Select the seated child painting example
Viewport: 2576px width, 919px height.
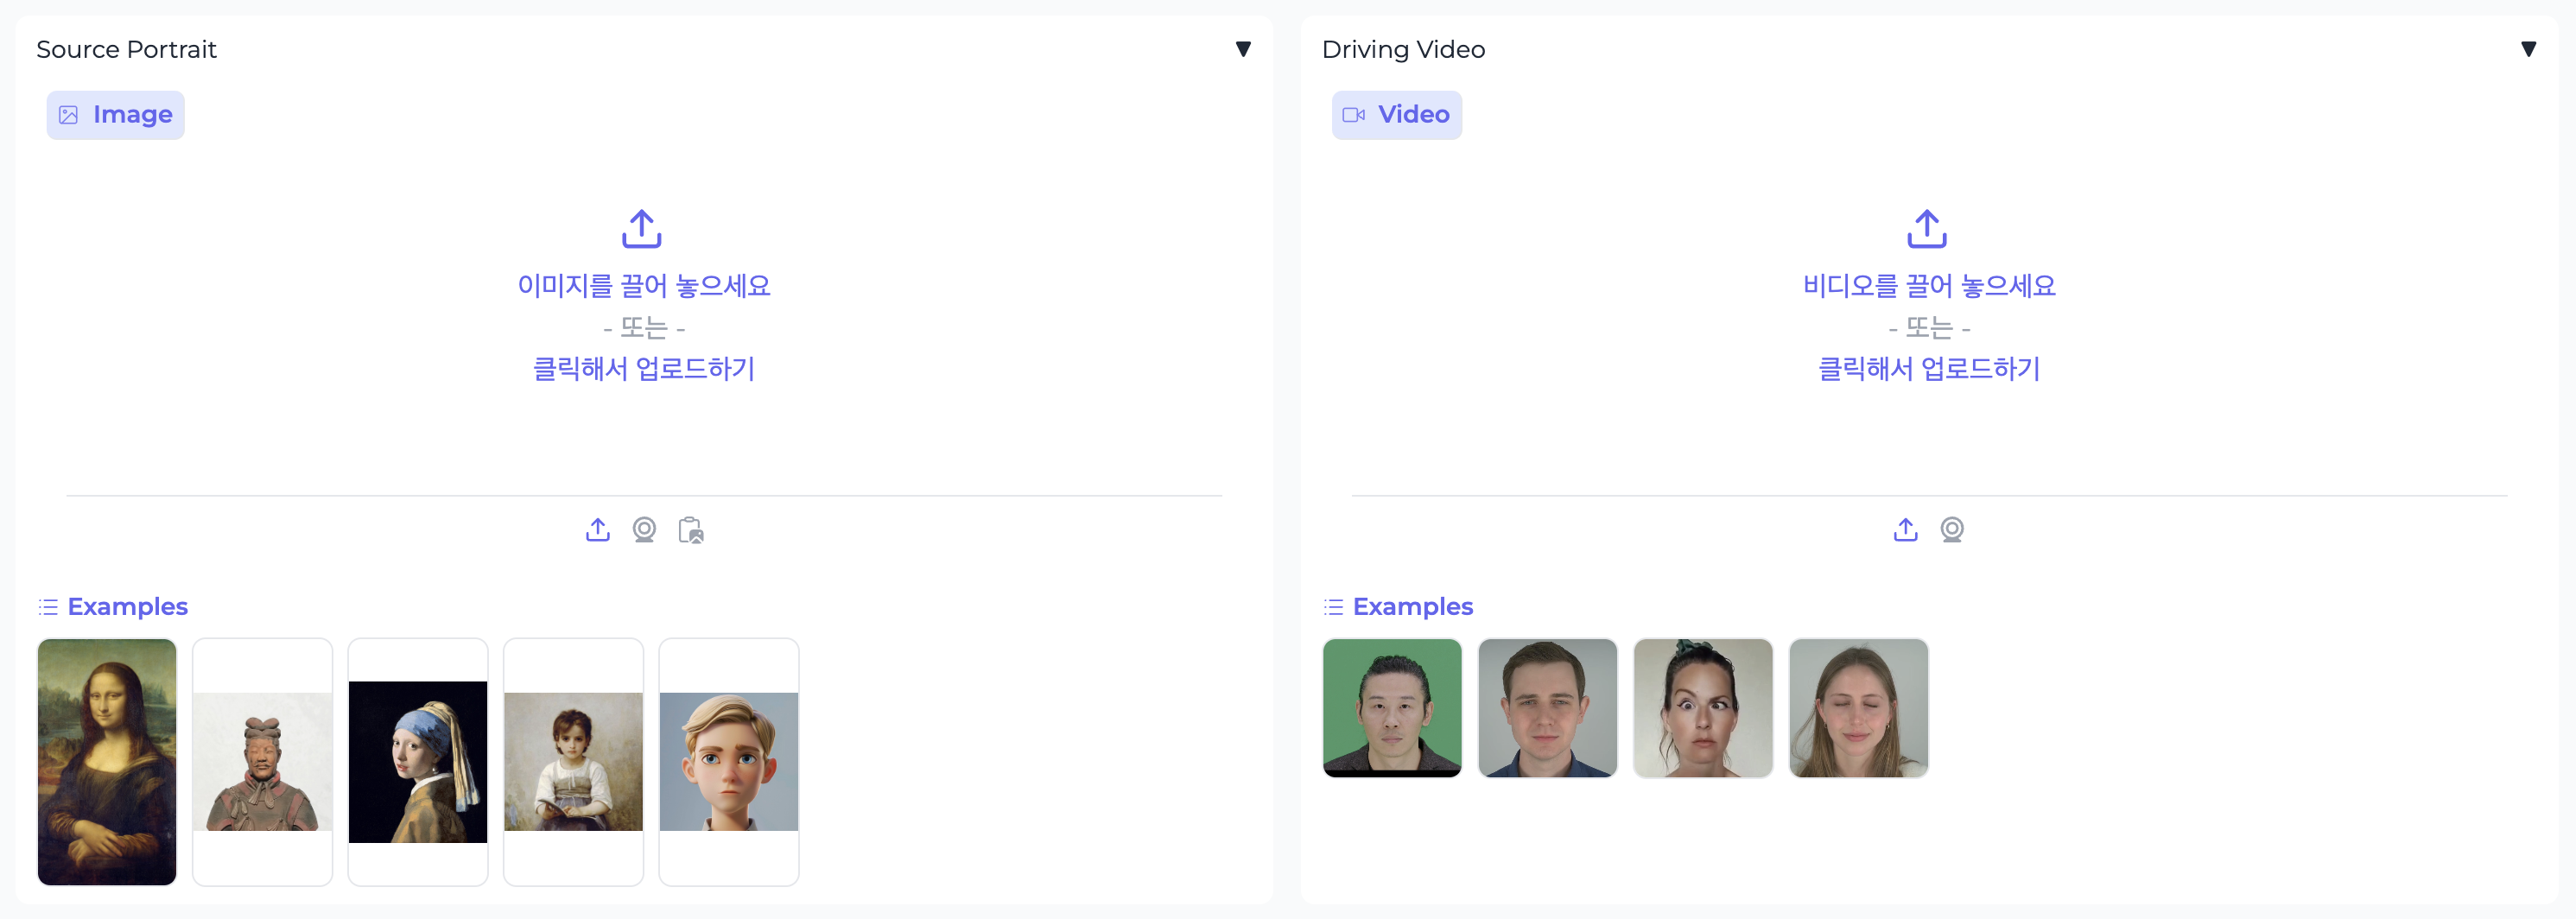click(x=573, y=761)
